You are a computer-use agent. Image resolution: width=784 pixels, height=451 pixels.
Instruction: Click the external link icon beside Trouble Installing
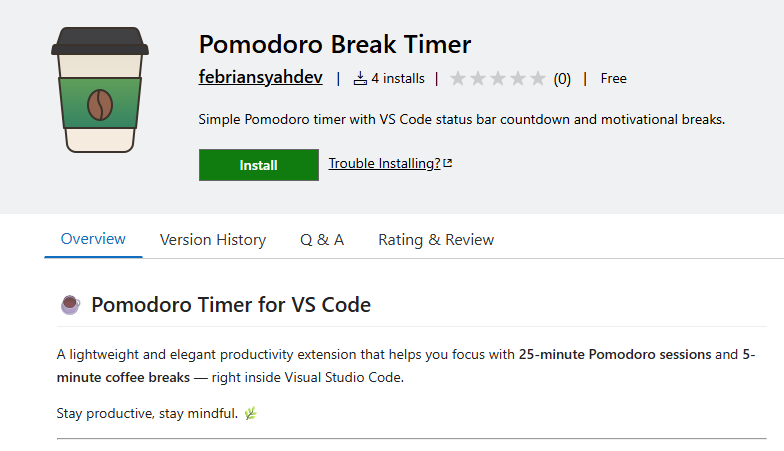(x=448, y=163)
